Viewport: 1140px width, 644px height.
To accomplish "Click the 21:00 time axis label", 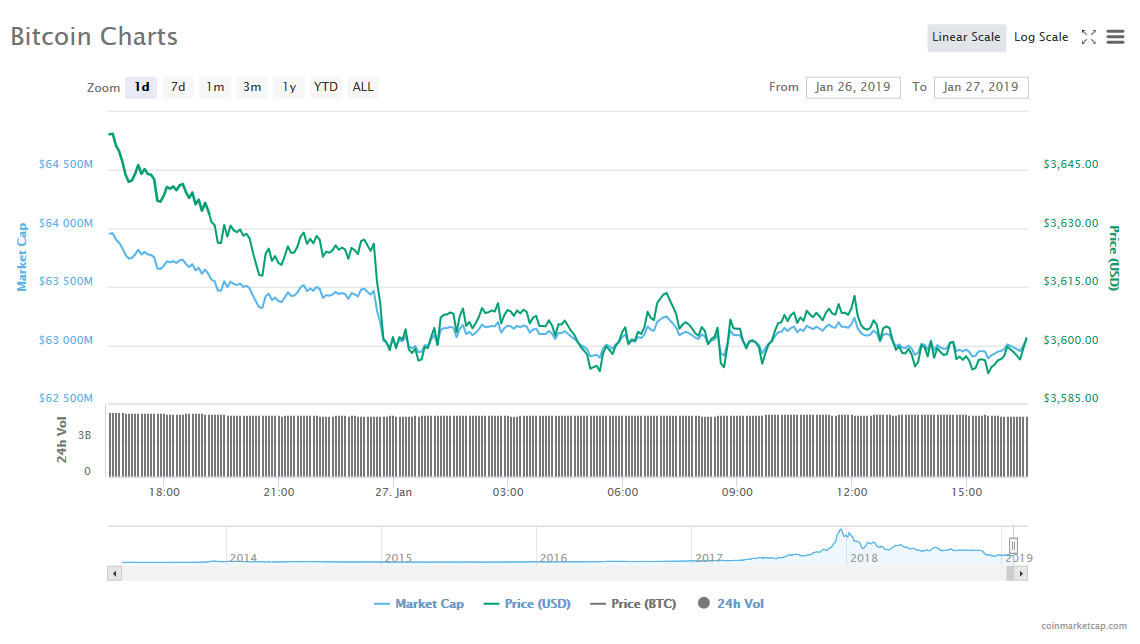I will point(279,492).
